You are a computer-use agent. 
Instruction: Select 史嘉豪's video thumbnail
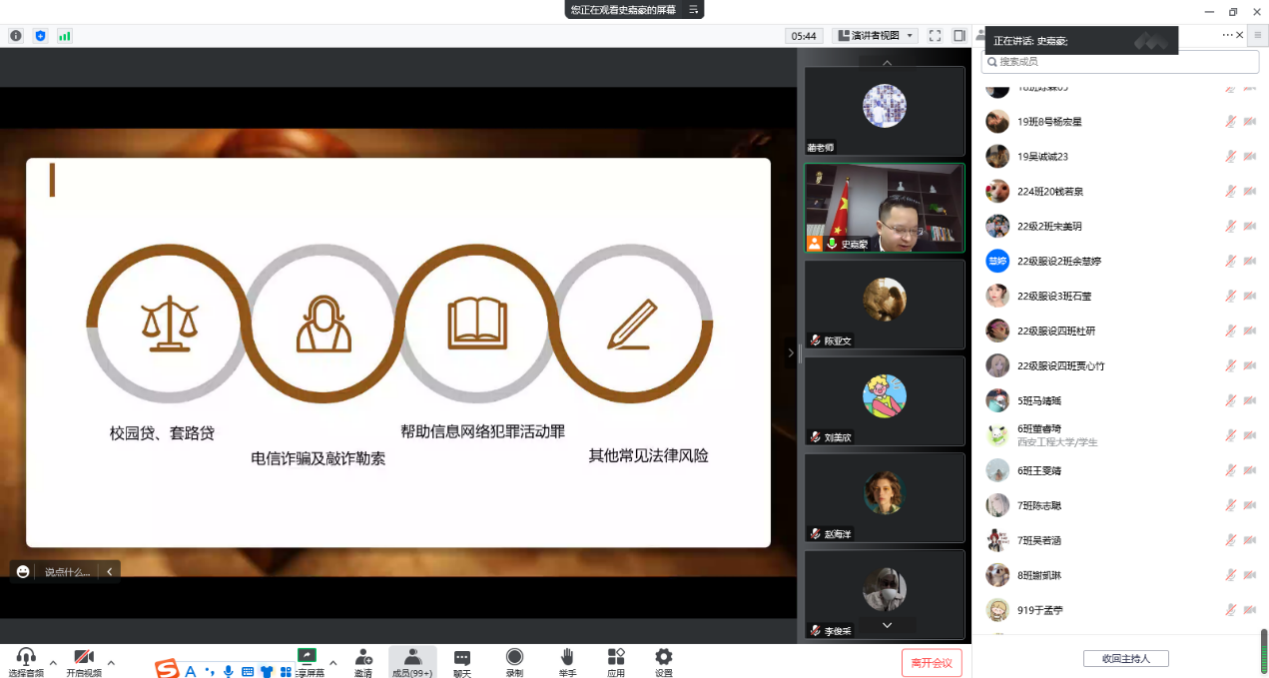884,208
